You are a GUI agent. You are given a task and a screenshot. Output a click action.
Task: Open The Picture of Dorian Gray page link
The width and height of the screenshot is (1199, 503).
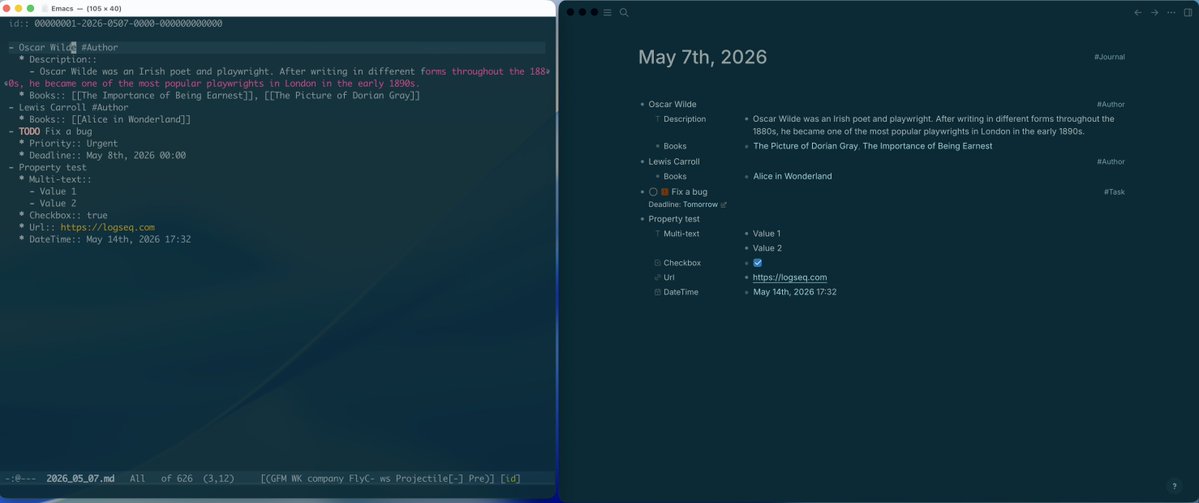coord(806,146)
